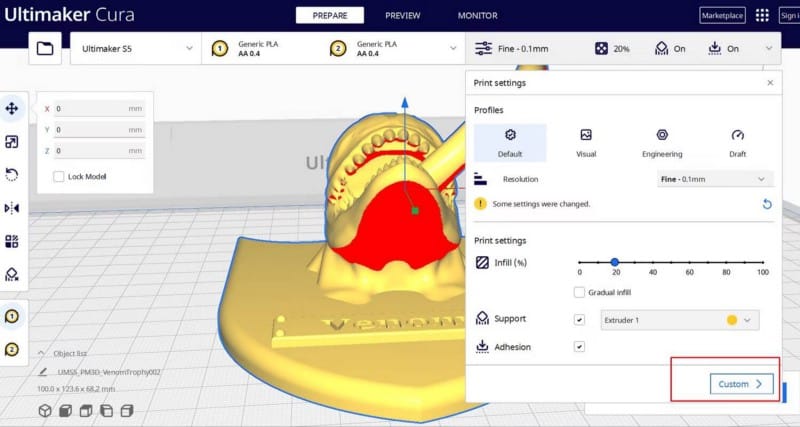800x427 pixels.
Task: Select the Visual profile
Action: coord(586,143)
